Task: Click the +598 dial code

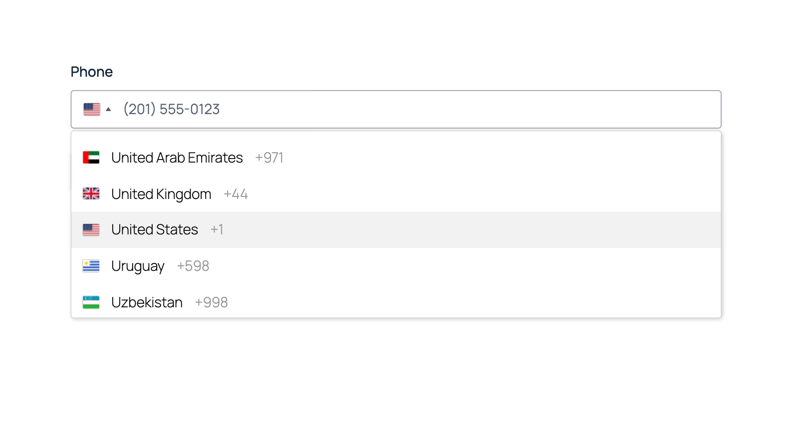Action: pyautogui.click(x=193, y=266)
